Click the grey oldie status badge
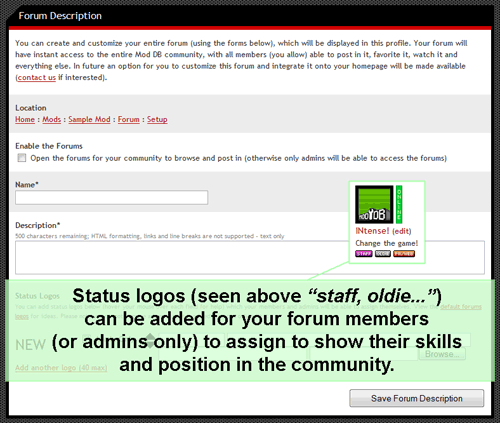The height and width of the screenshot is (423, 500). pyautogui.click(x=383, y=254)
